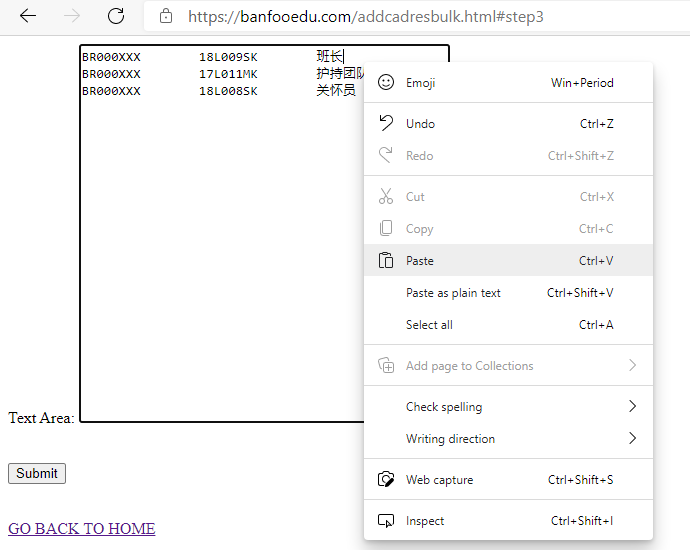690x550 pixels.
Task: Click the browser back arrow
Action: (28, 16)
